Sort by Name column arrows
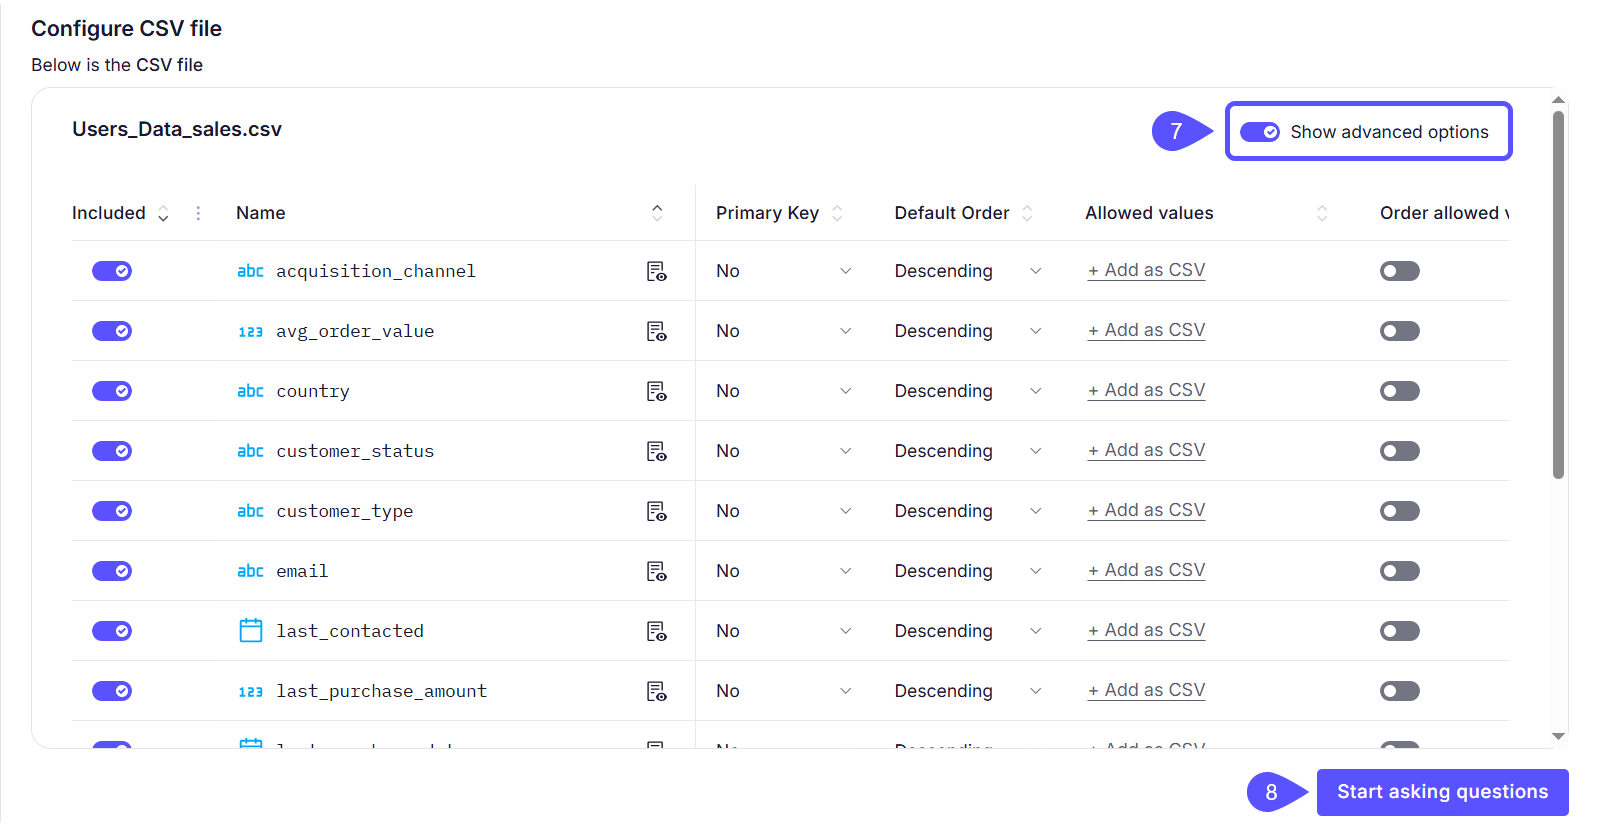 click(657, 212)
